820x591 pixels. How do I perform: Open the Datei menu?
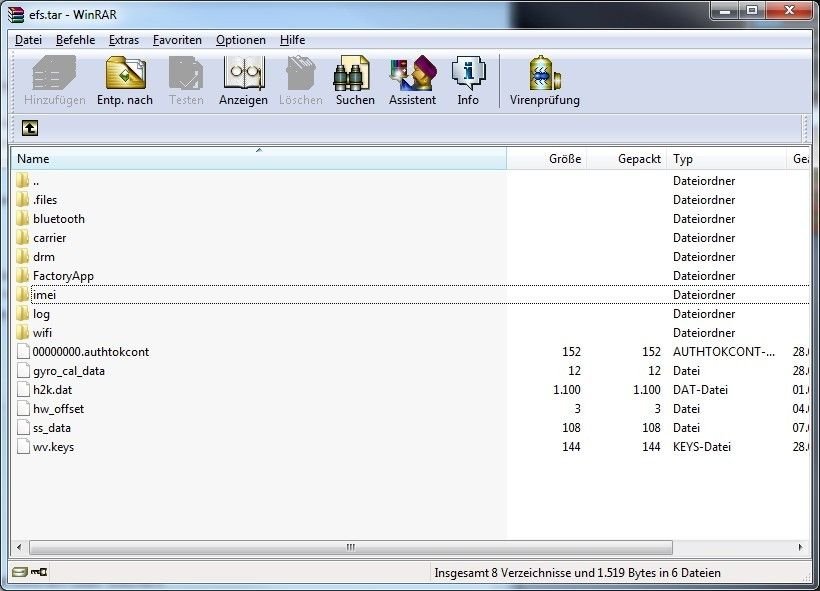coord(28,40)
